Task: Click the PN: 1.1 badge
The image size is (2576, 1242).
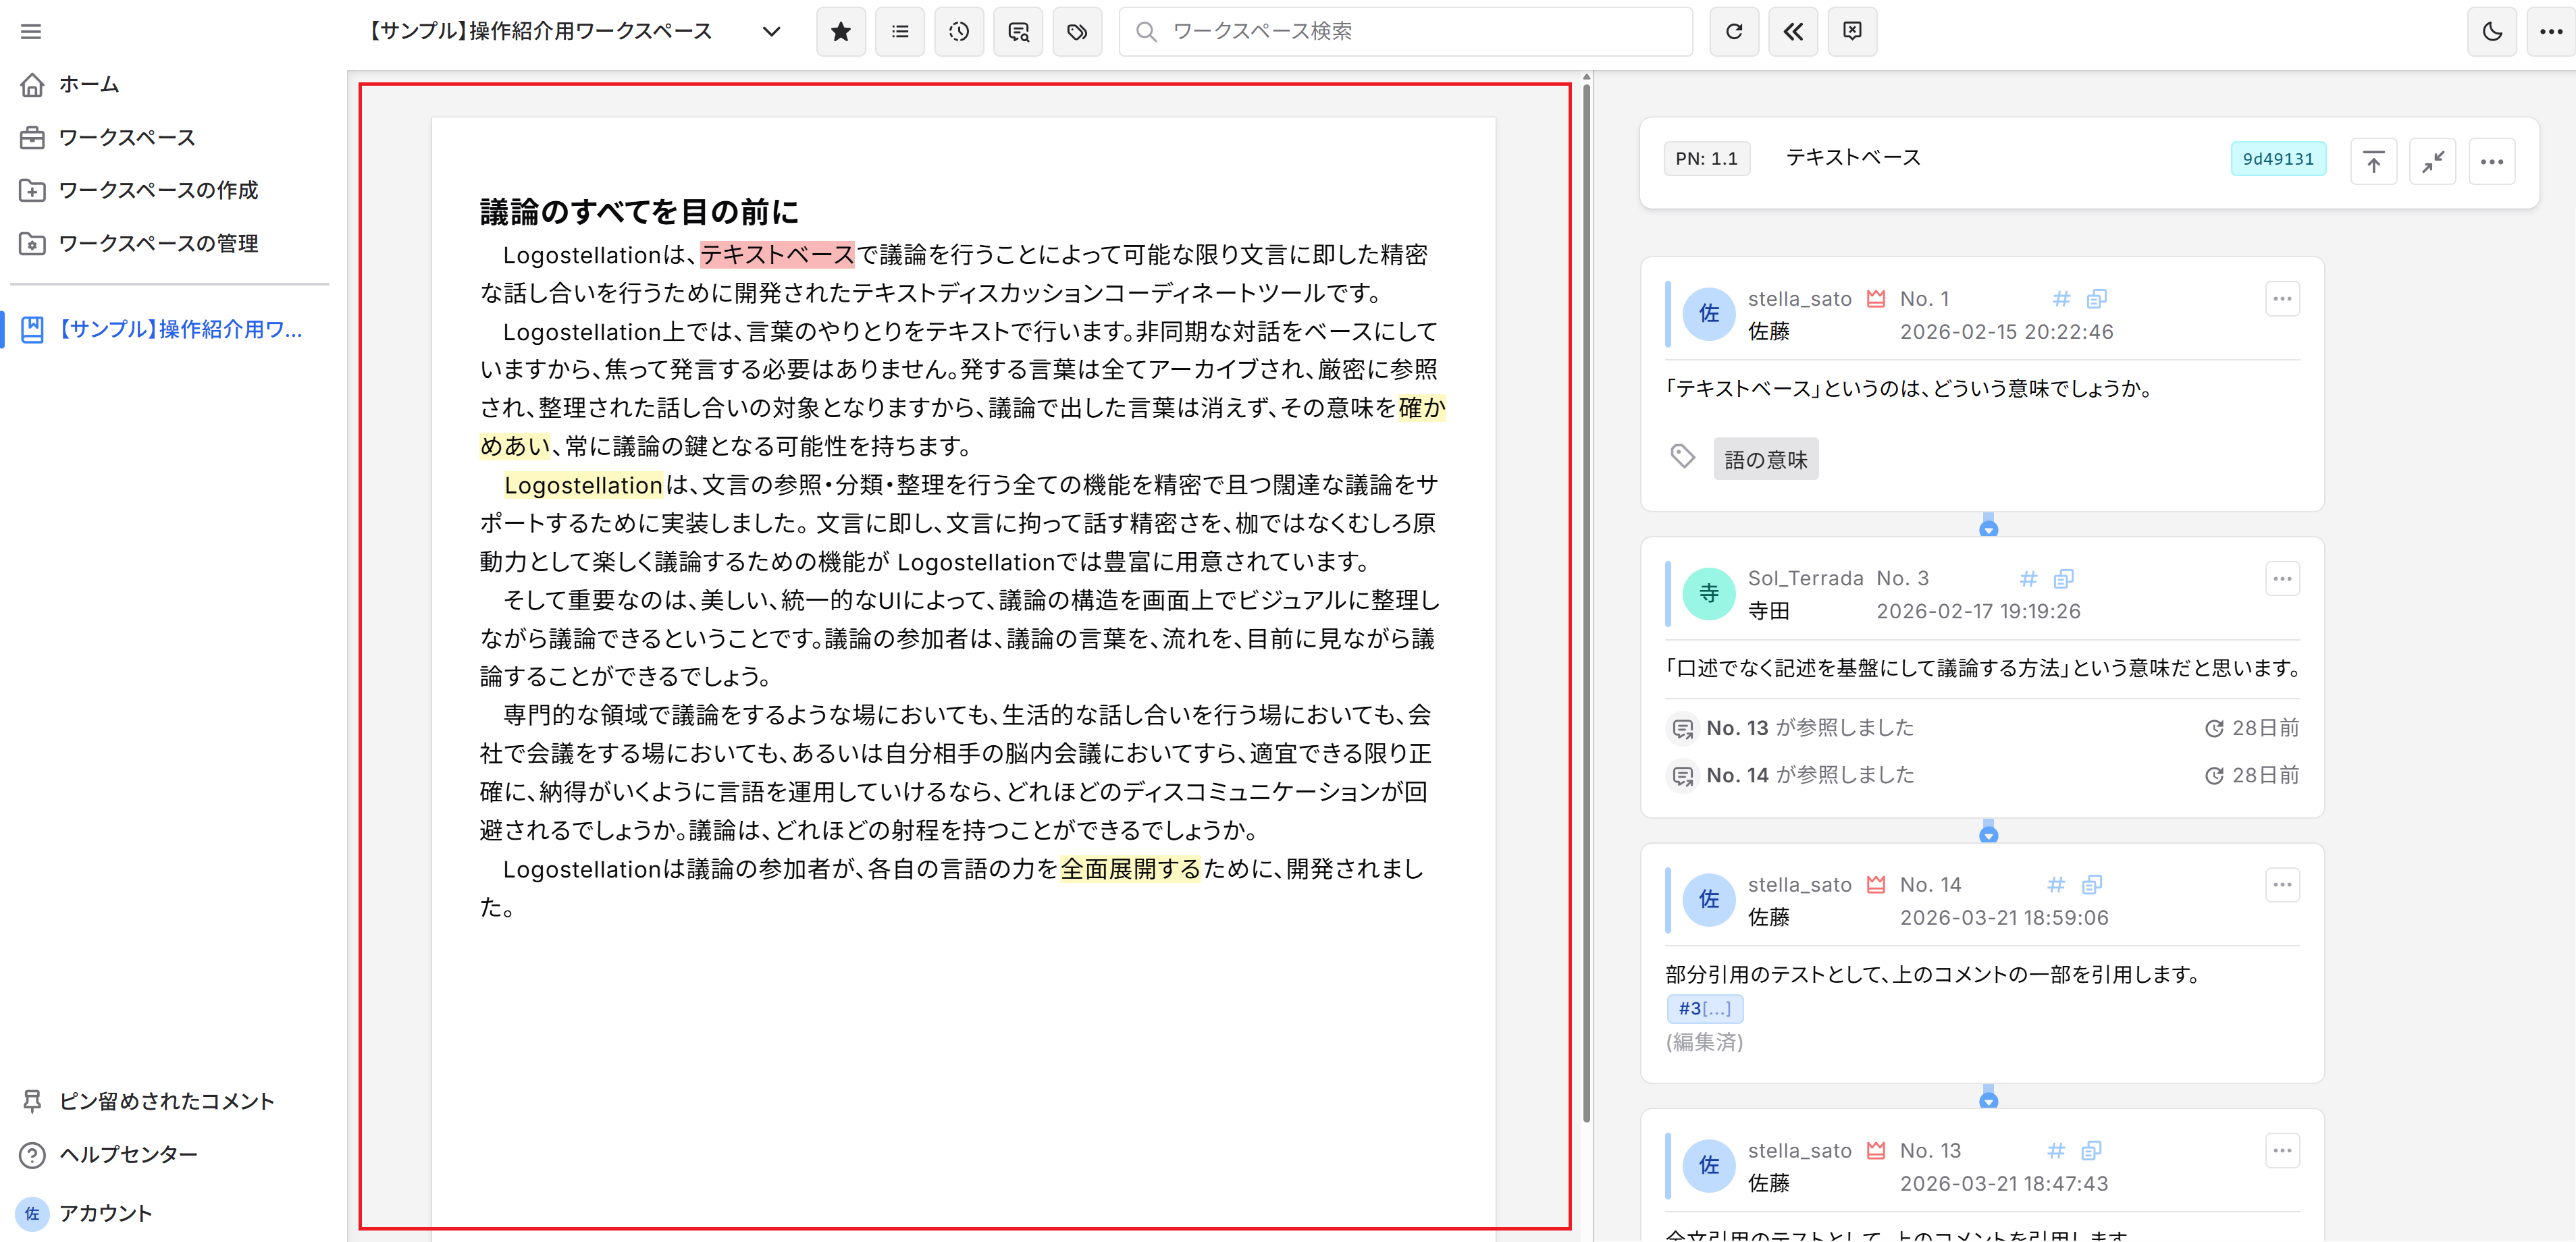Action: pyautogui.click(x=1706, y=159)
